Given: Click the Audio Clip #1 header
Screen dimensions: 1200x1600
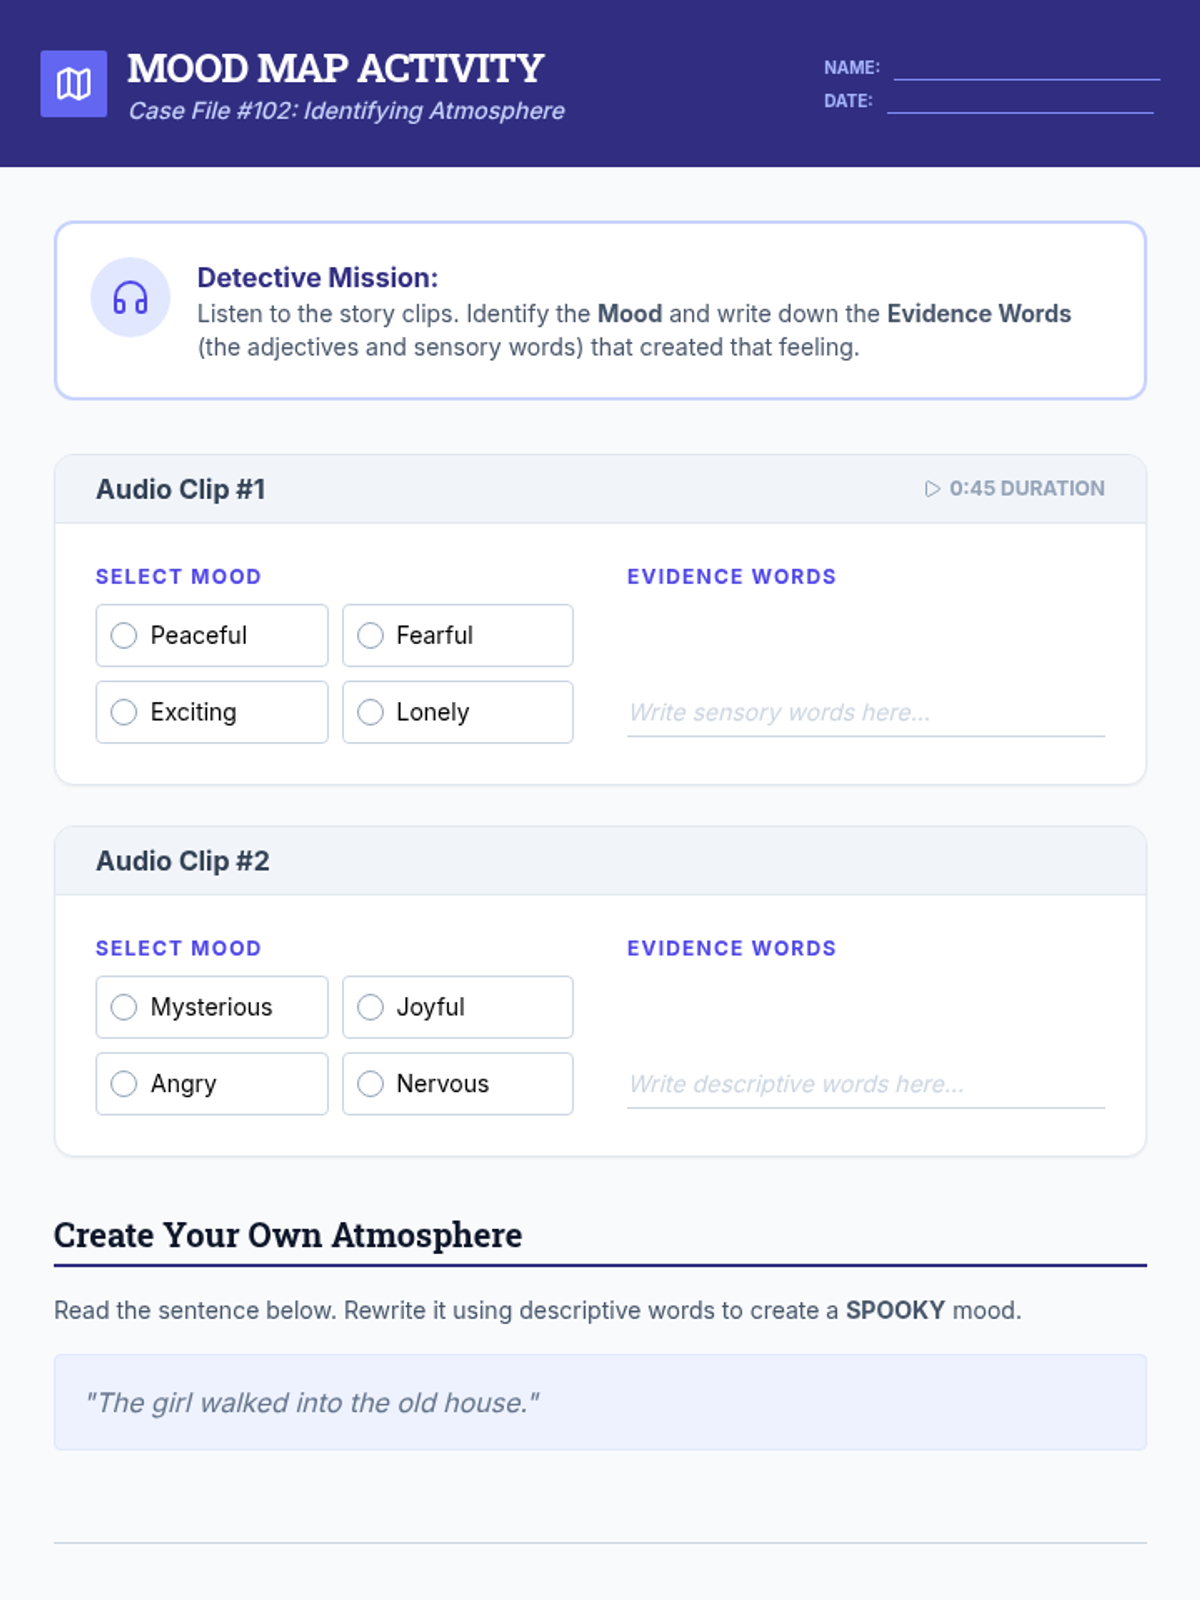Looking at the screenshot, I should (181, 489).
